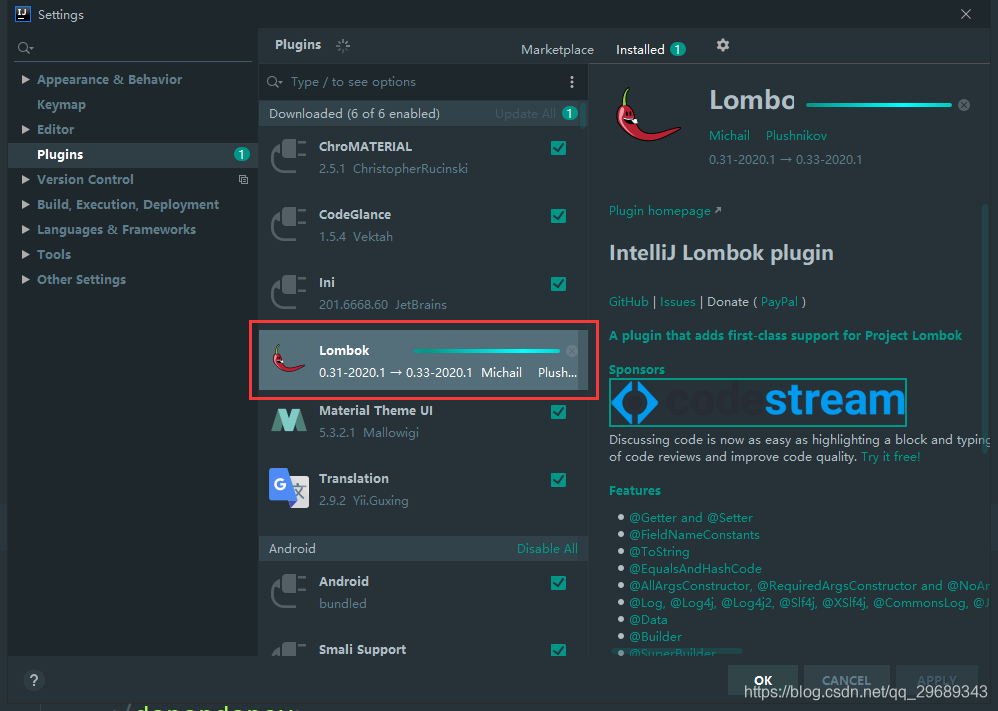Toggle Material Theme UI plugin checkbox
This screenshot has height=711, width=998.
tap(558, 412)
